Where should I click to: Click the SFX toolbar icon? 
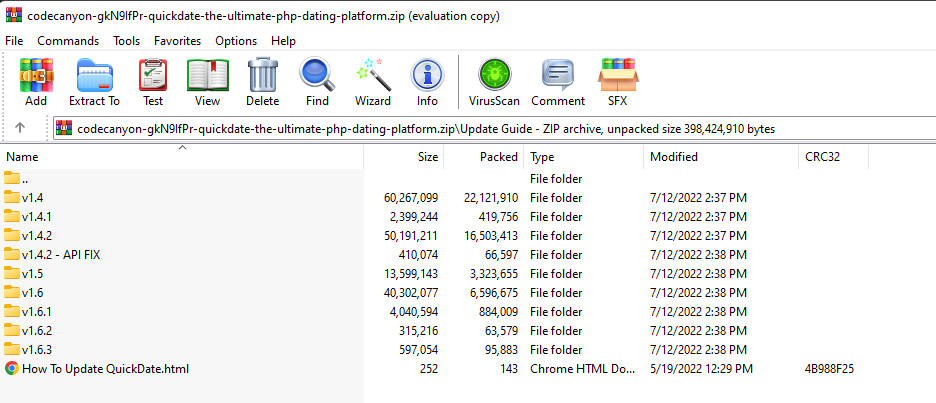coord(618,75)
